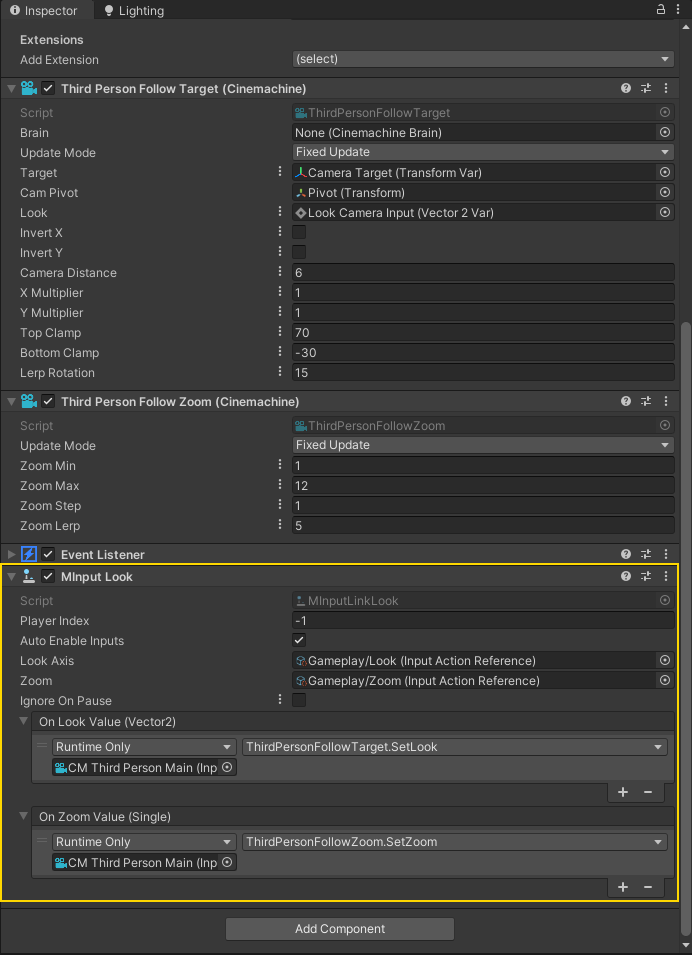Toggle Ignore On Pause checkbox
Image resolution: width=692 pixels, height=955 pixels.
pos(299,700)
